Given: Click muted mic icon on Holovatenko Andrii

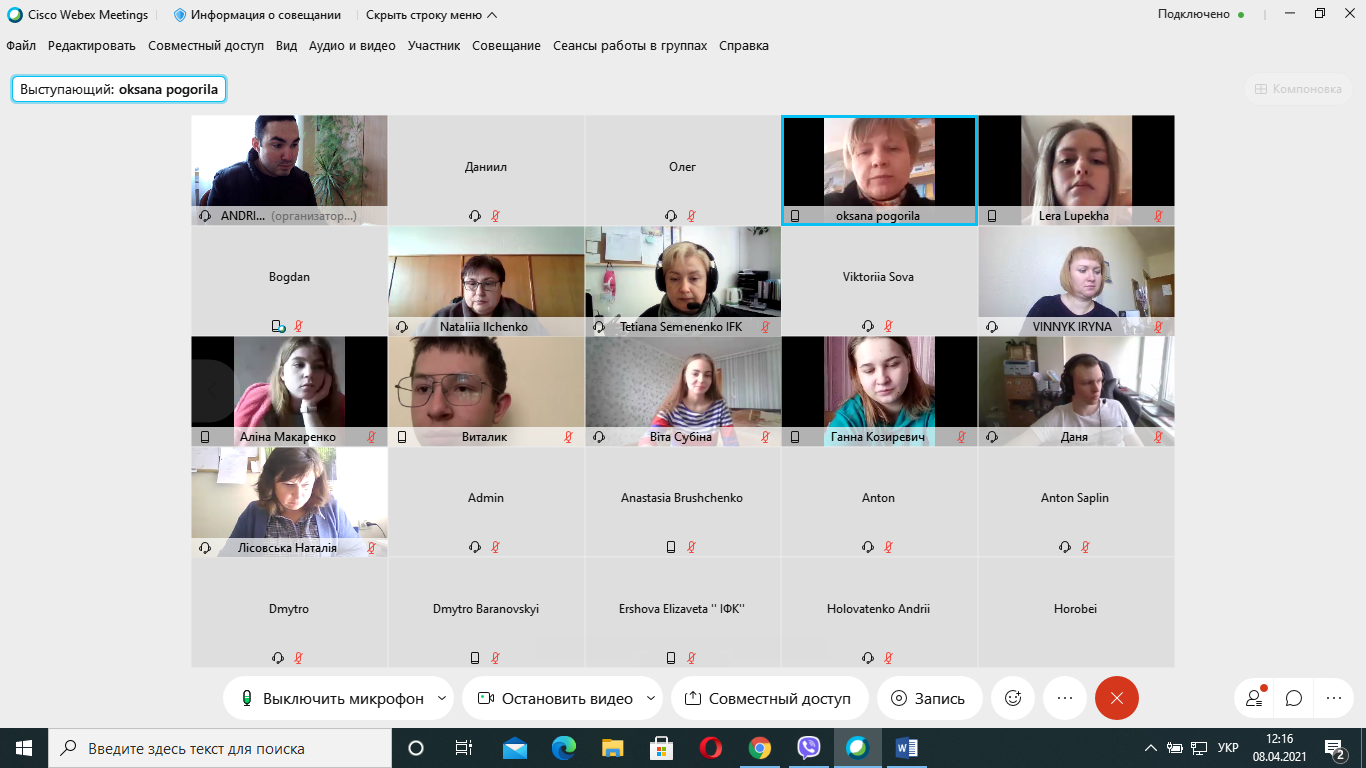Looking at the screenshot, I should click(x=888, y=658).
